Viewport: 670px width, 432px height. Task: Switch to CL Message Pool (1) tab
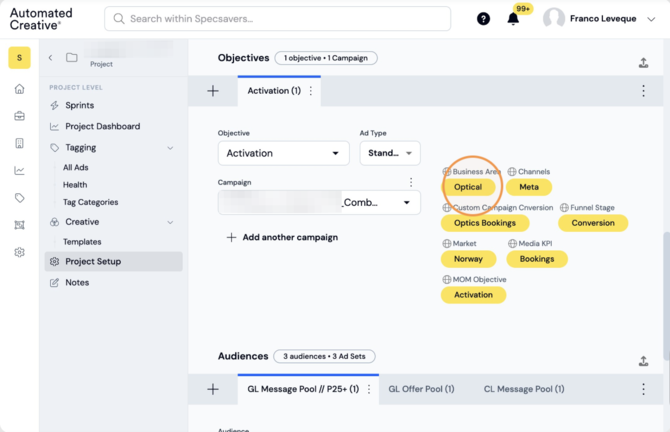[x=524, y=389]
